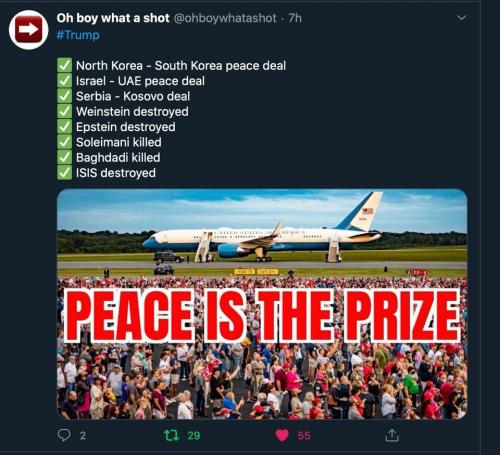Image resolution: width=500 pixels, height=455 pixels.
Task: Click the ISIS destroyed text line
Action: pos(116,173)
